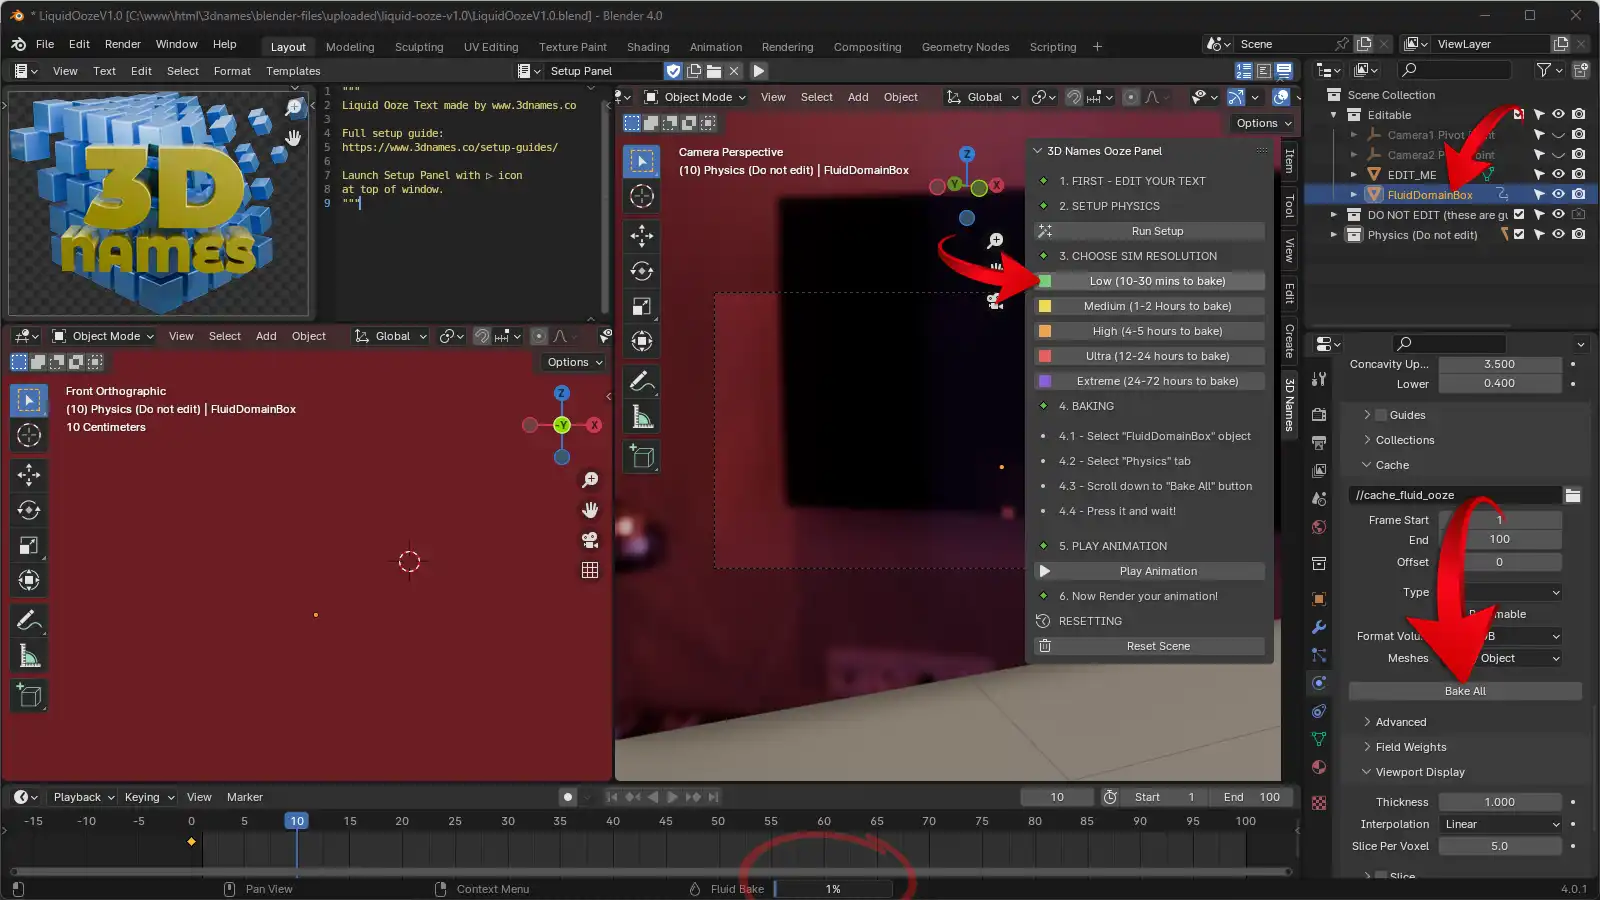The width and height of the screenshot is (1600, 900).
Task: Open the Templates menu in text editor
Action: tap(293, 71)
